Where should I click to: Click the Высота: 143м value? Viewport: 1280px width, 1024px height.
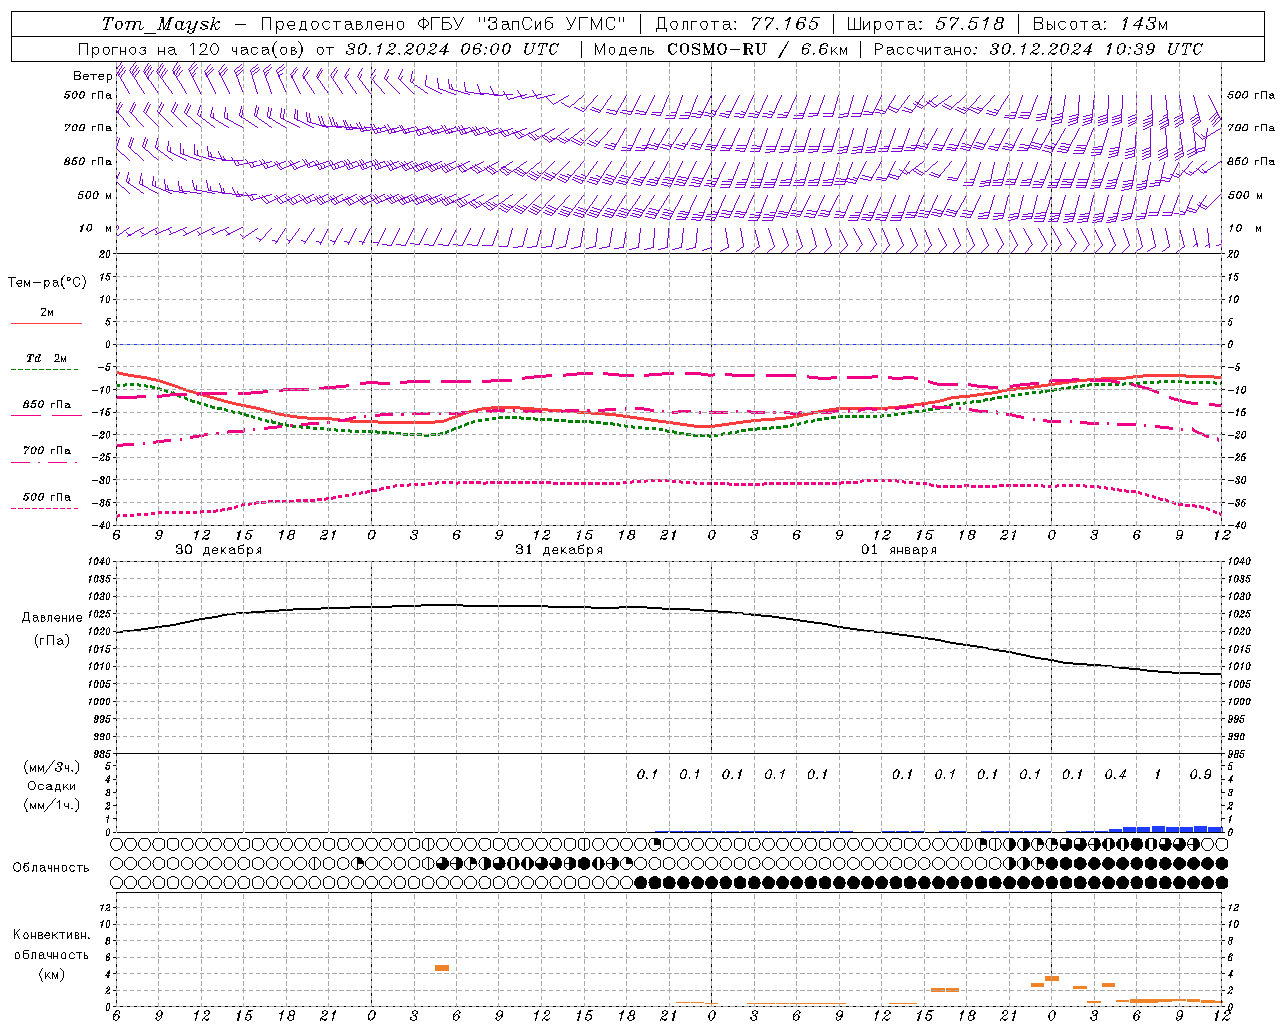(1100, 24)
